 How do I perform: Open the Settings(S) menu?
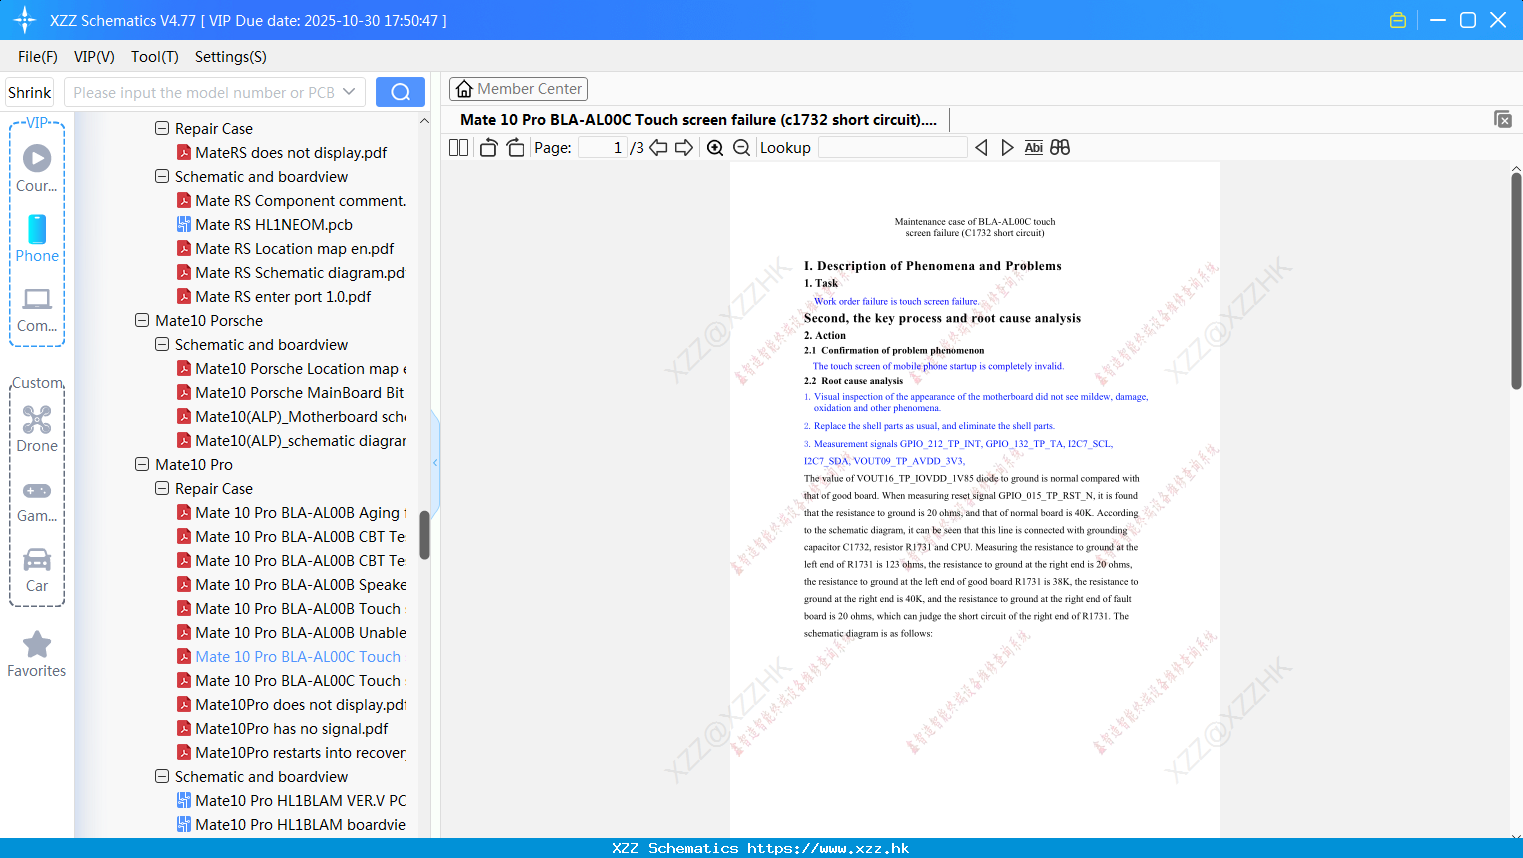(x=230, y=57)
